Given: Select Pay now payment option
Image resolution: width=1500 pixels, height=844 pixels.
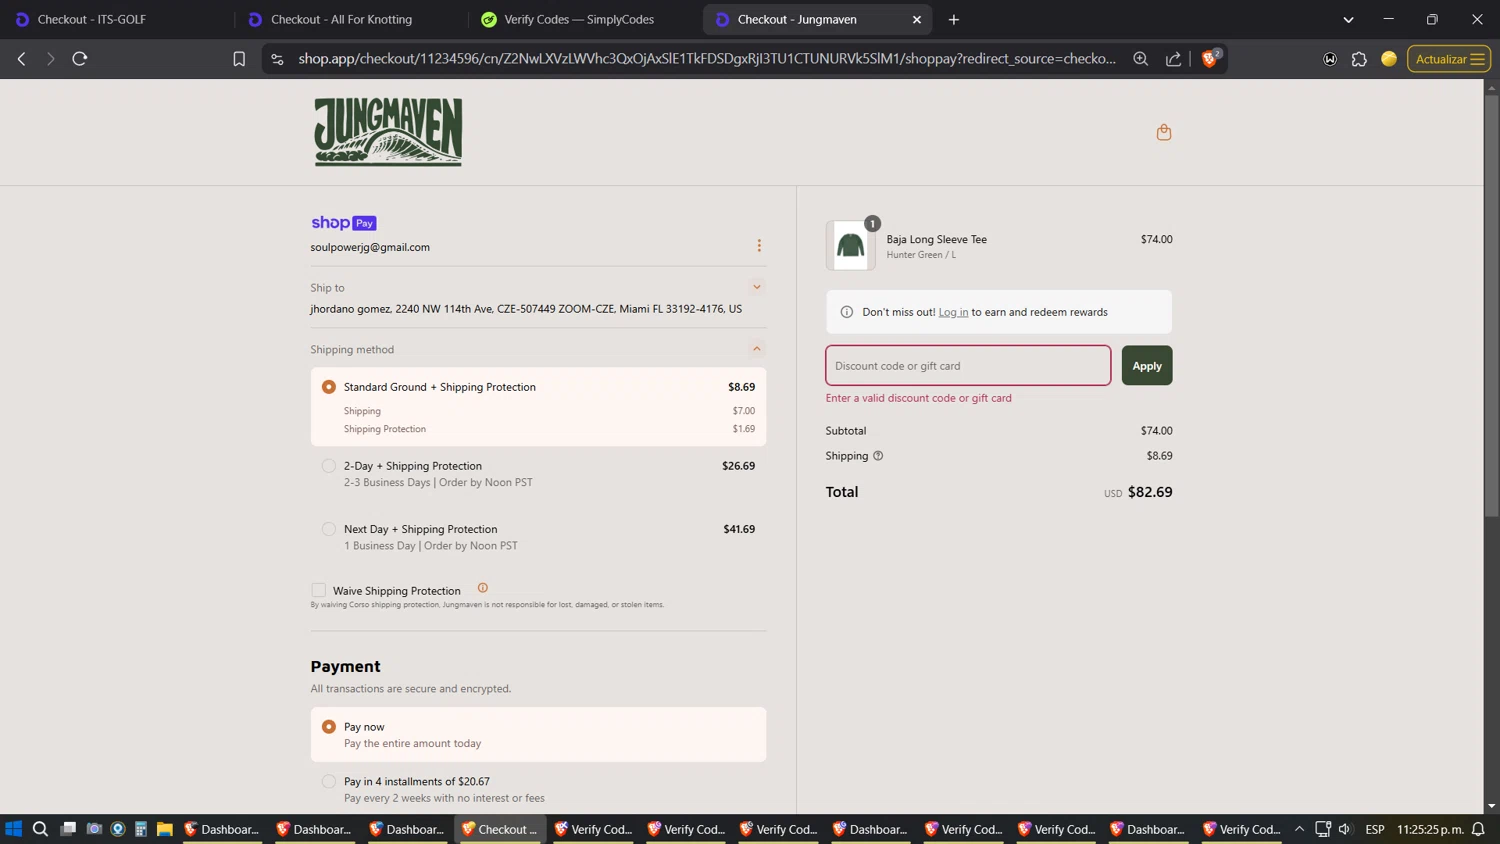Looking at the screenshot, I should [329, 727].
